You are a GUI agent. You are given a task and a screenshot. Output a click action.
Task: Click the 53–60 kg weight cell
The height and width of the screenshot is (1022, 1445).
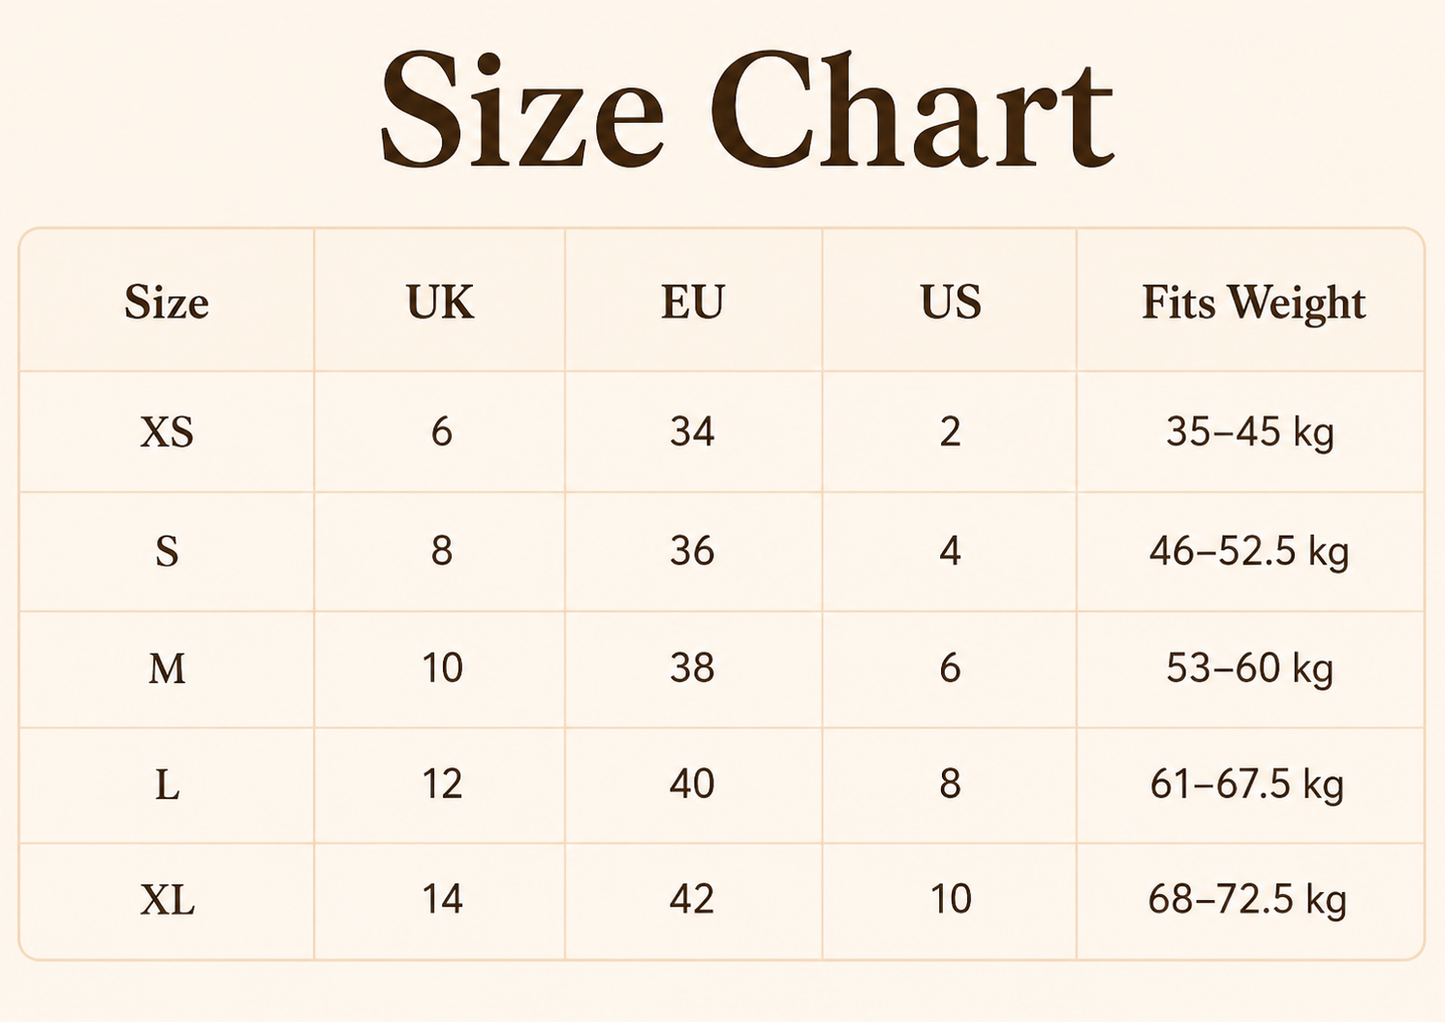(1250, 669)
